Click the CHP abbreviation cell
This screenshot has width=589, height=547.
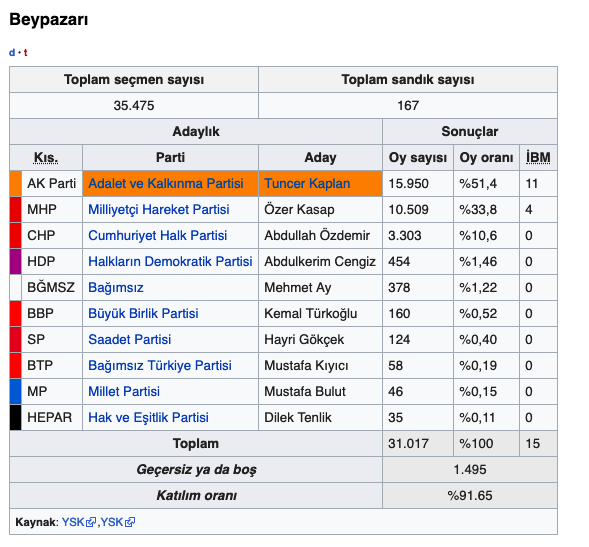tap(51, 235)
